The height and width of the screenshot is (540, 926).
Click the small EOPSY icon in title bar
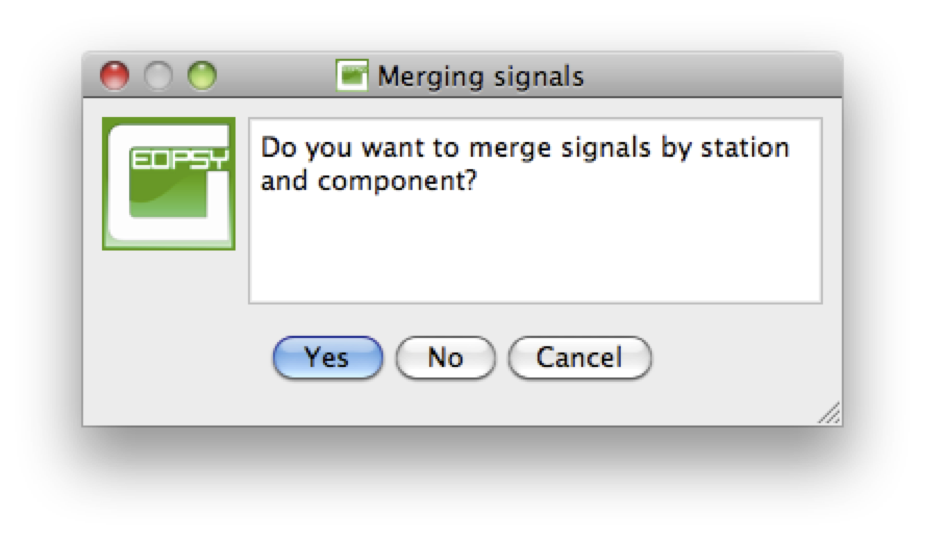click(352, 76)
